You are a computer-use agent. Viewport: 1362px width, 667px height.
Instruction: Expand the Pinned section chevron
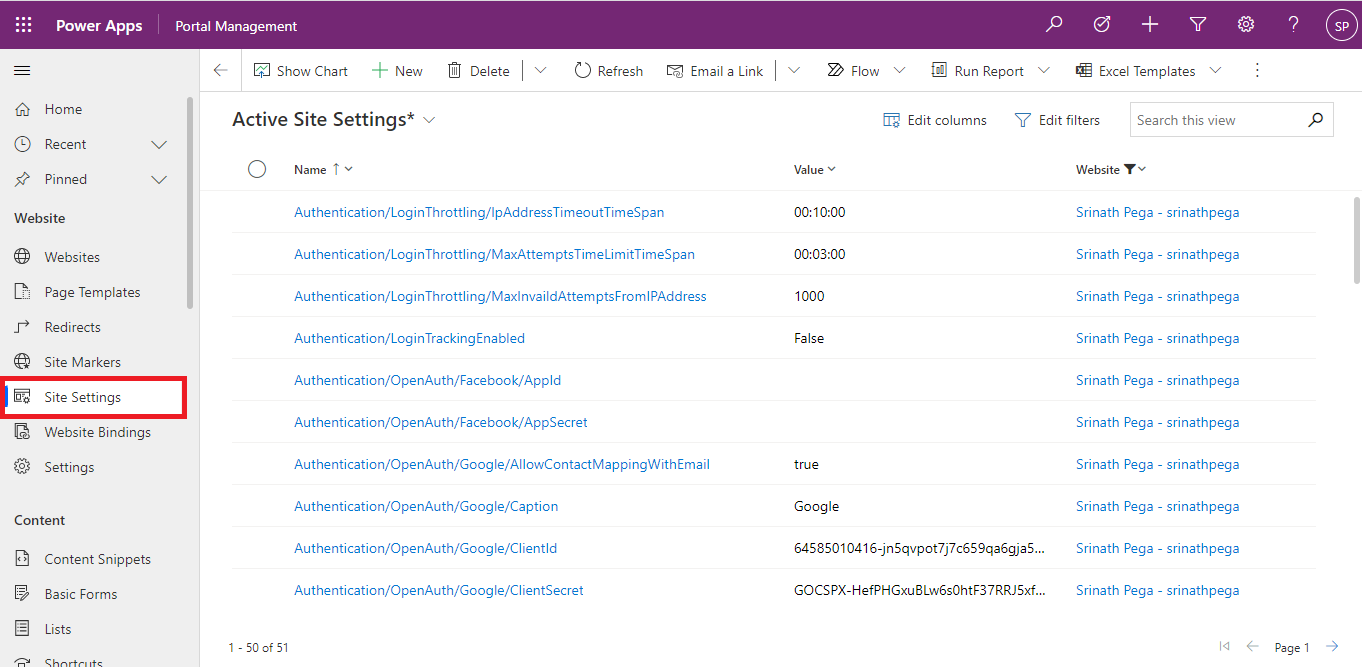(159, 180)
